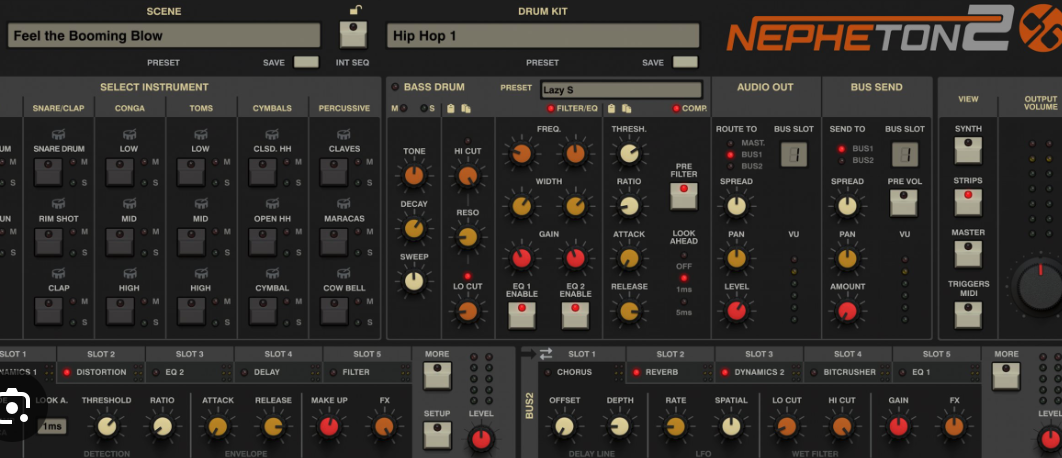Select BUS2 under Route To

pyautogui.click(x=731, y=166)
